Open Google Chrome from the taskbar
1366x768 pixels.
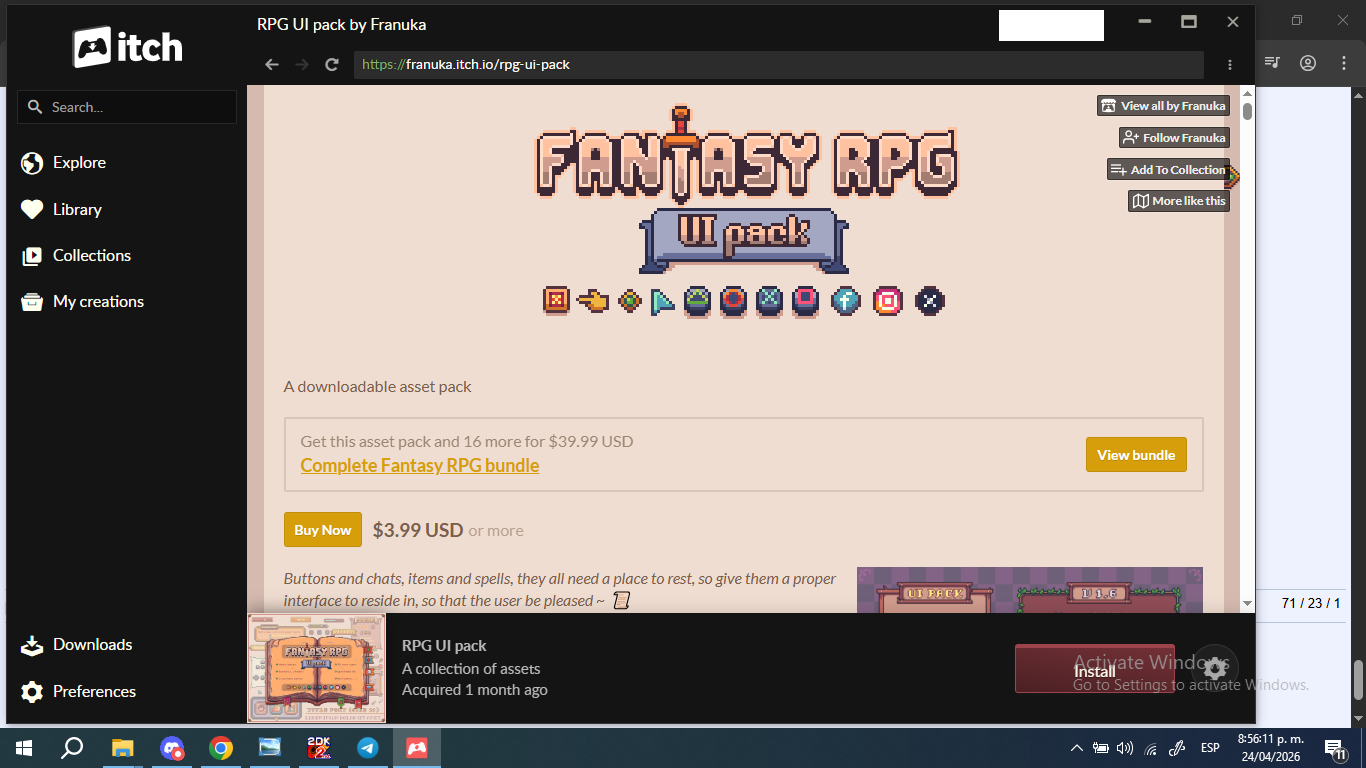(221, 748)
